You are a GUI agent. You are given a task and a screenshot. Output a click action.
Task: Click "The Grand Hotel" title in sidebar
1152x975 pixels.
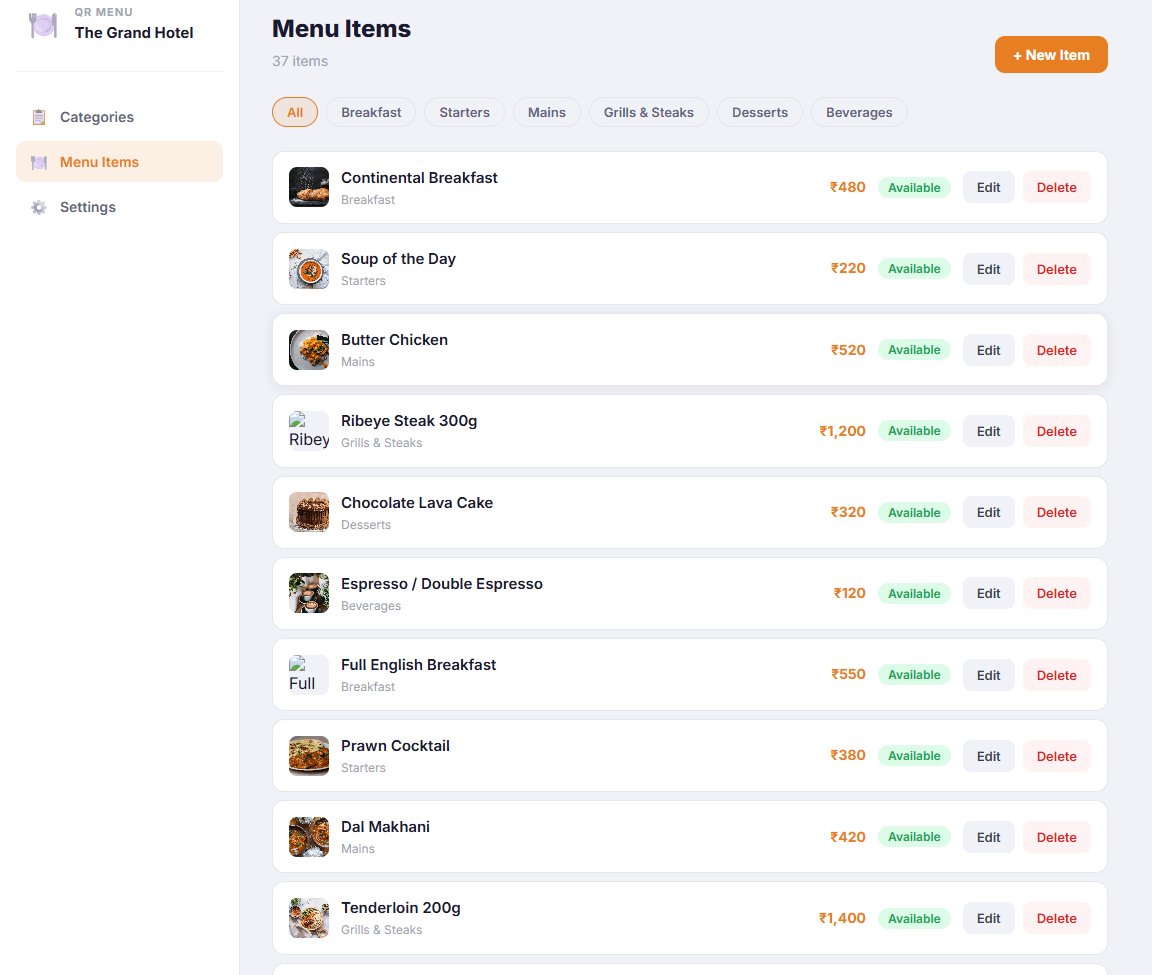134,32
